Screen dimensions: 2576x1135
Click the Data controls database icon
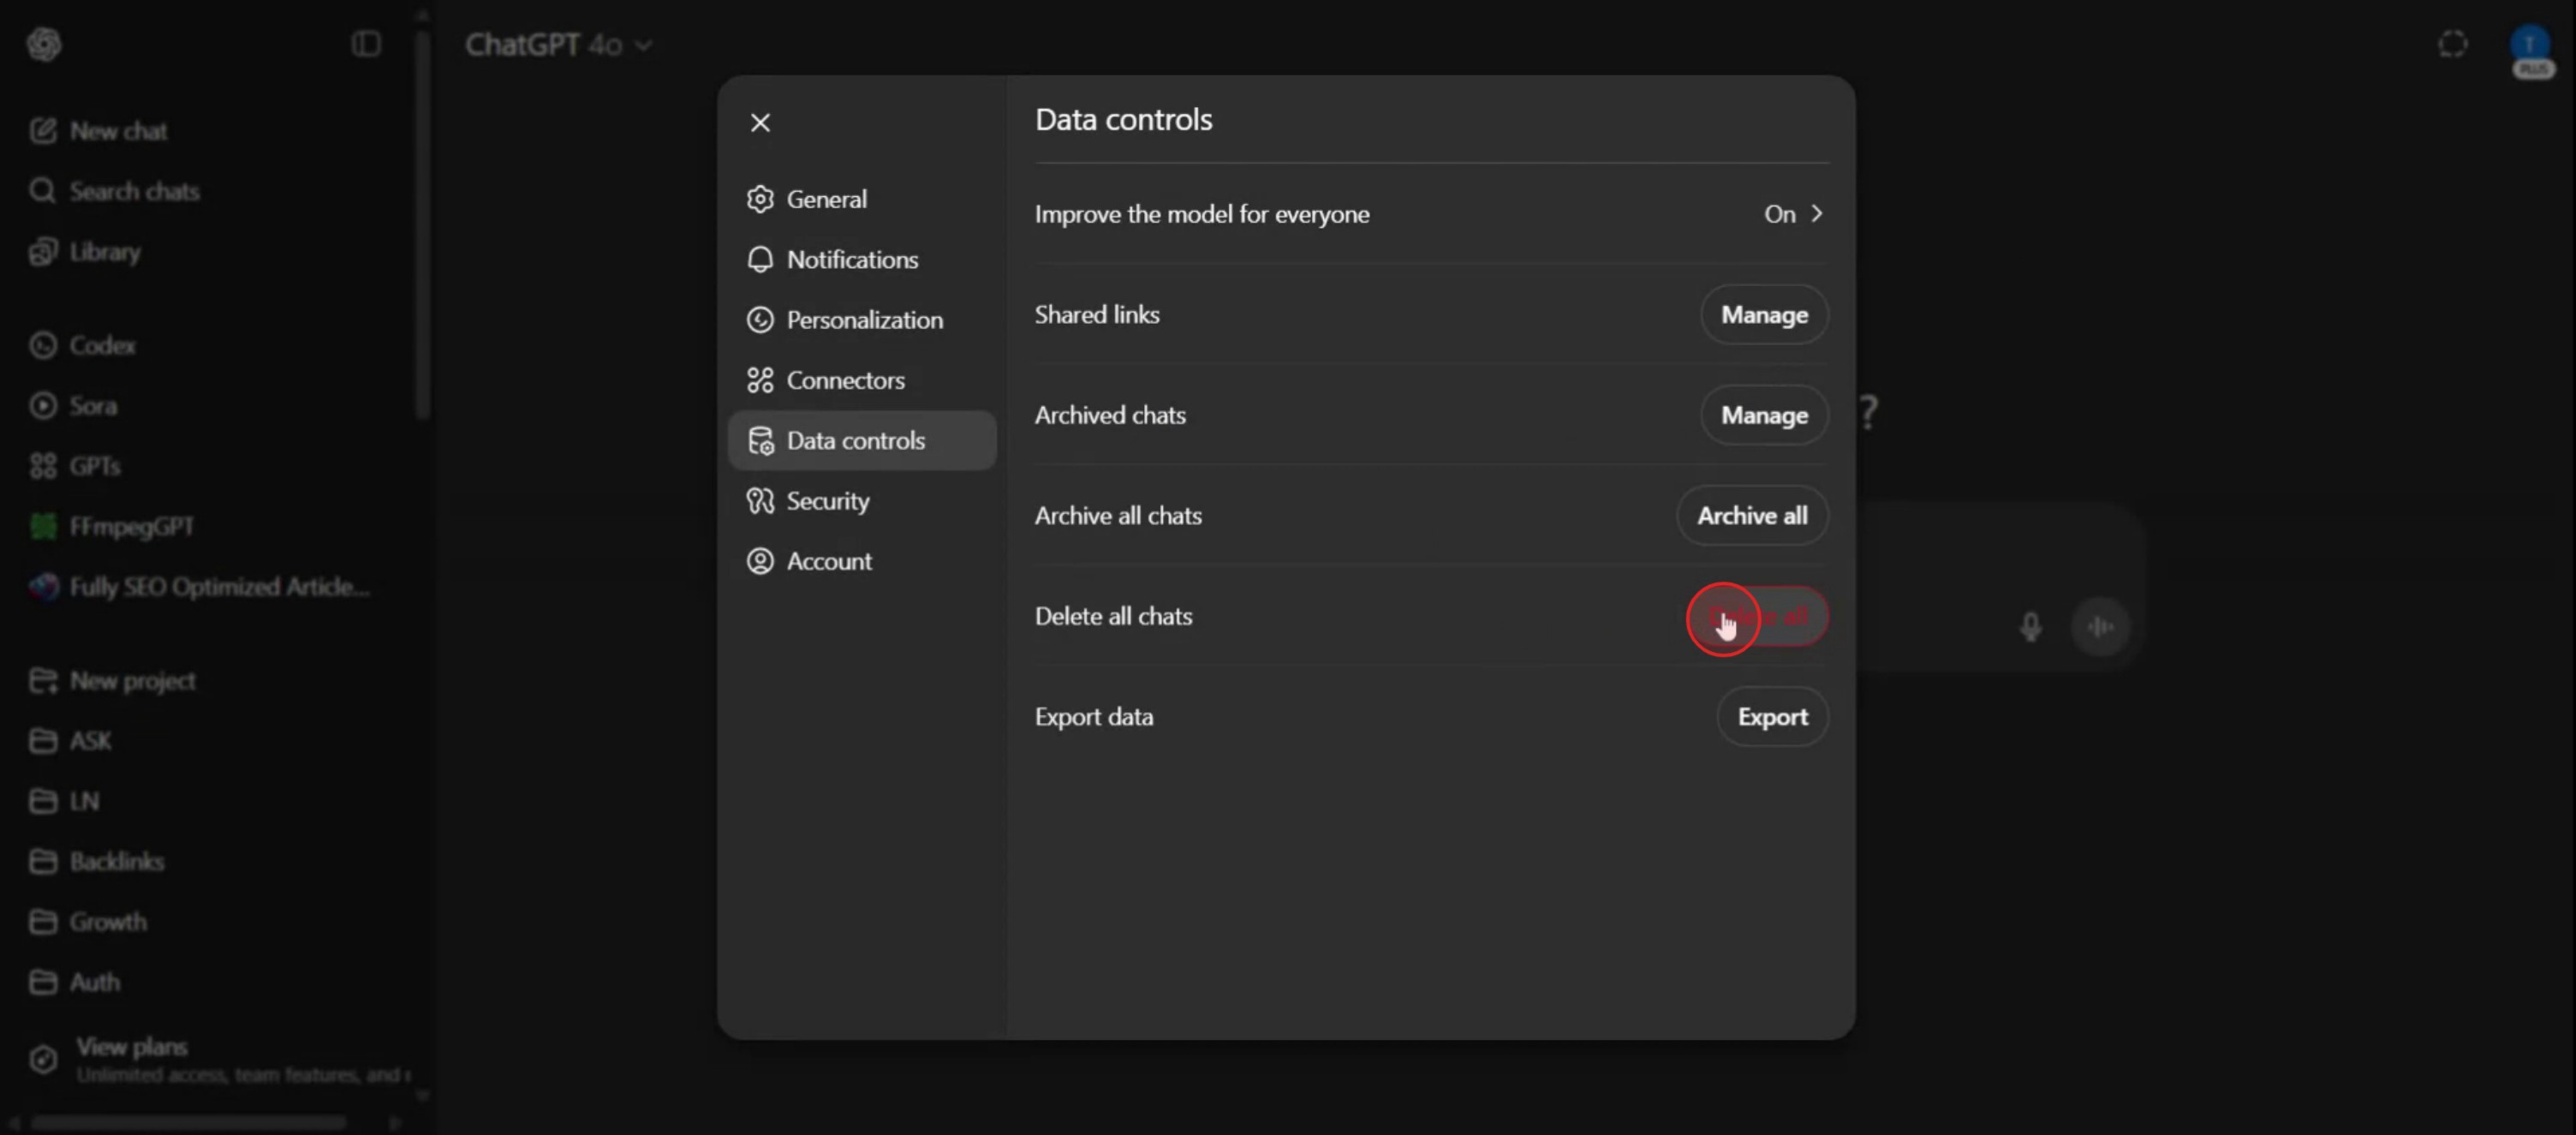[x=760, y=440]
